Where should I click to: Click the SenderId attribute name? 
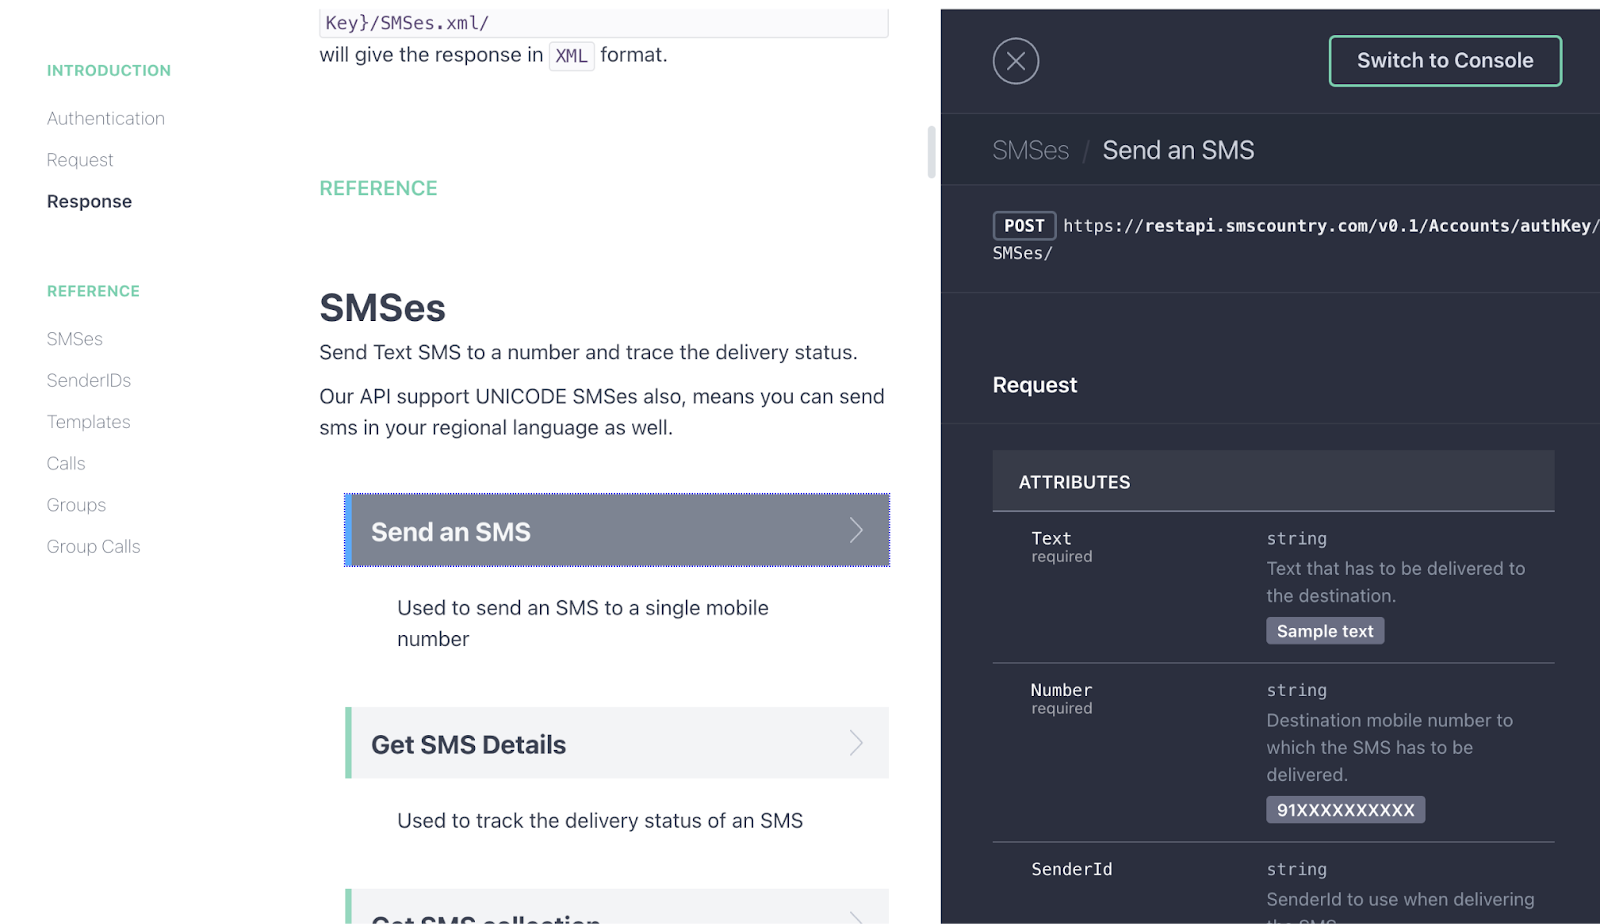1071,869
